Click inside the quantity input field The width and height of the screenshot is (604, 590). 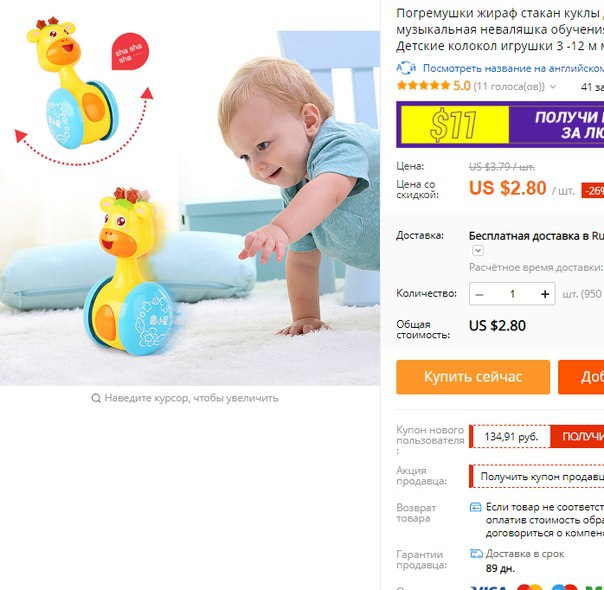[512, 294]
